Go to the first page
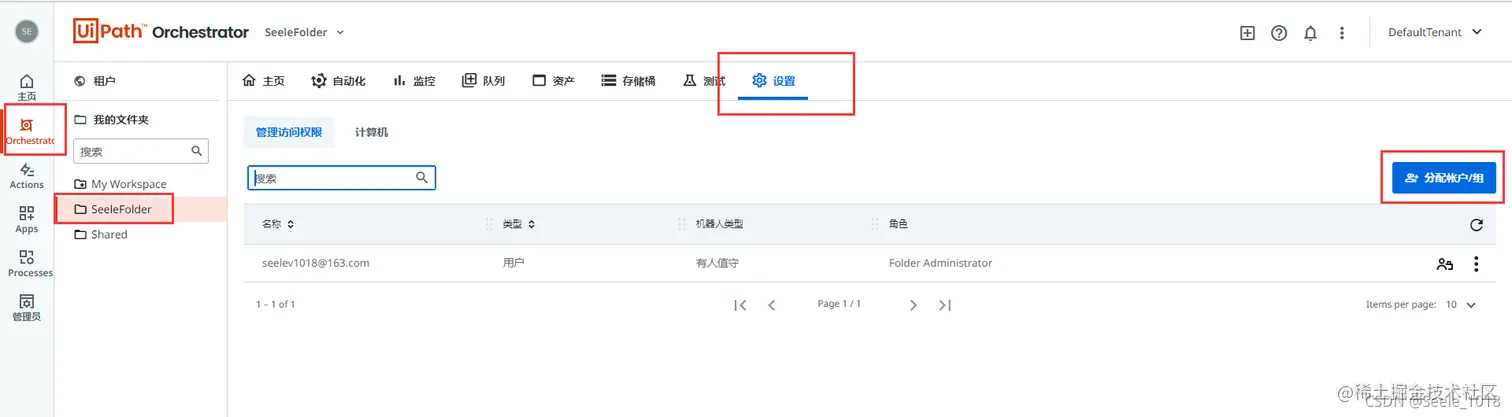 pyautogui.click(x=740, y=305)
